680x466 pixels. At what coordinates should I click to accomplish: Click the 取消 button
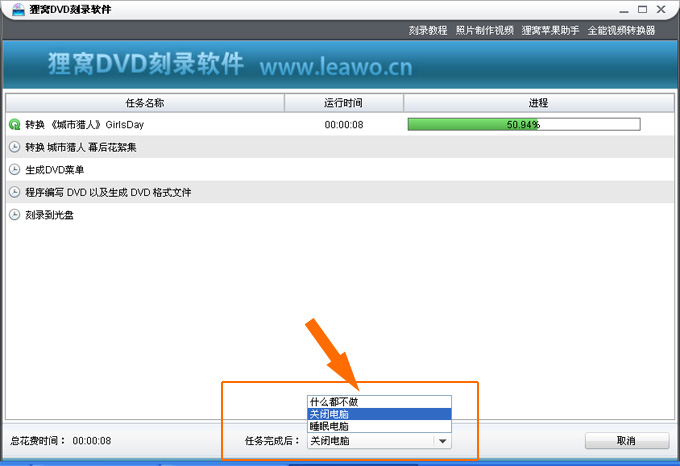626,440
